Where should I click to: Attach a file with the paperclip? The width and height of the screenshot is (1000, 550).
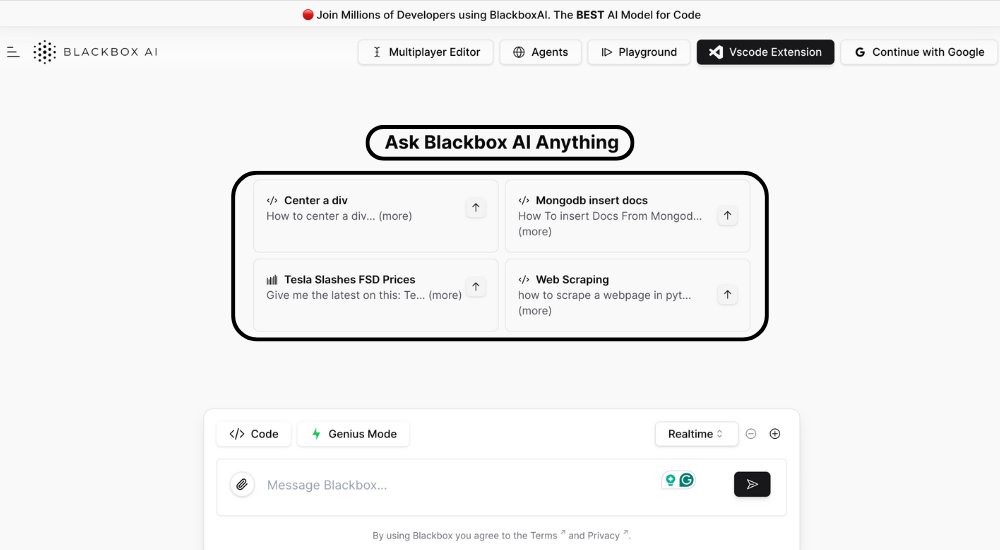coord(242,485)
